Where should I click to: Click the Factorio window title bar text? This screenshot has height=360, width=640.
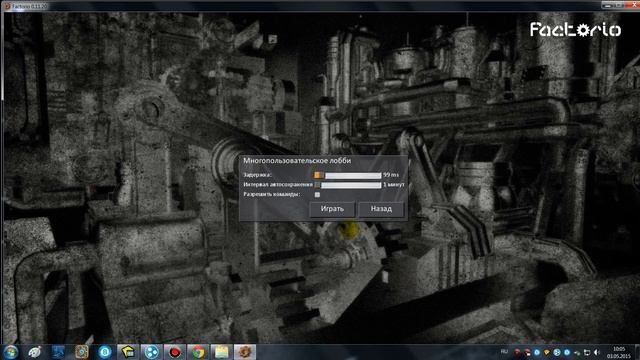tap(29, 6)
